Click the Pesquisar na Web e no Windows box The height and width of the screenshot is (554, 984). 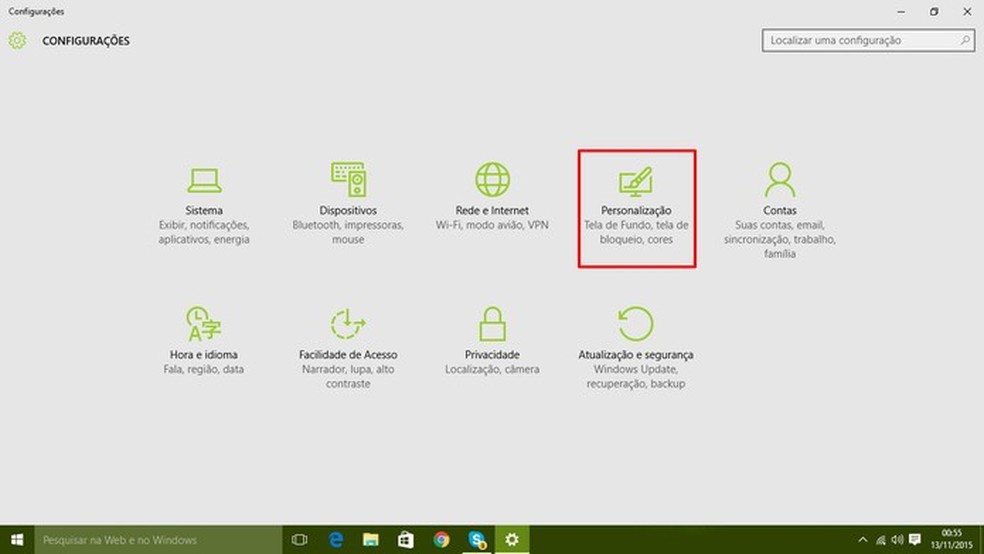coord(158,540)
